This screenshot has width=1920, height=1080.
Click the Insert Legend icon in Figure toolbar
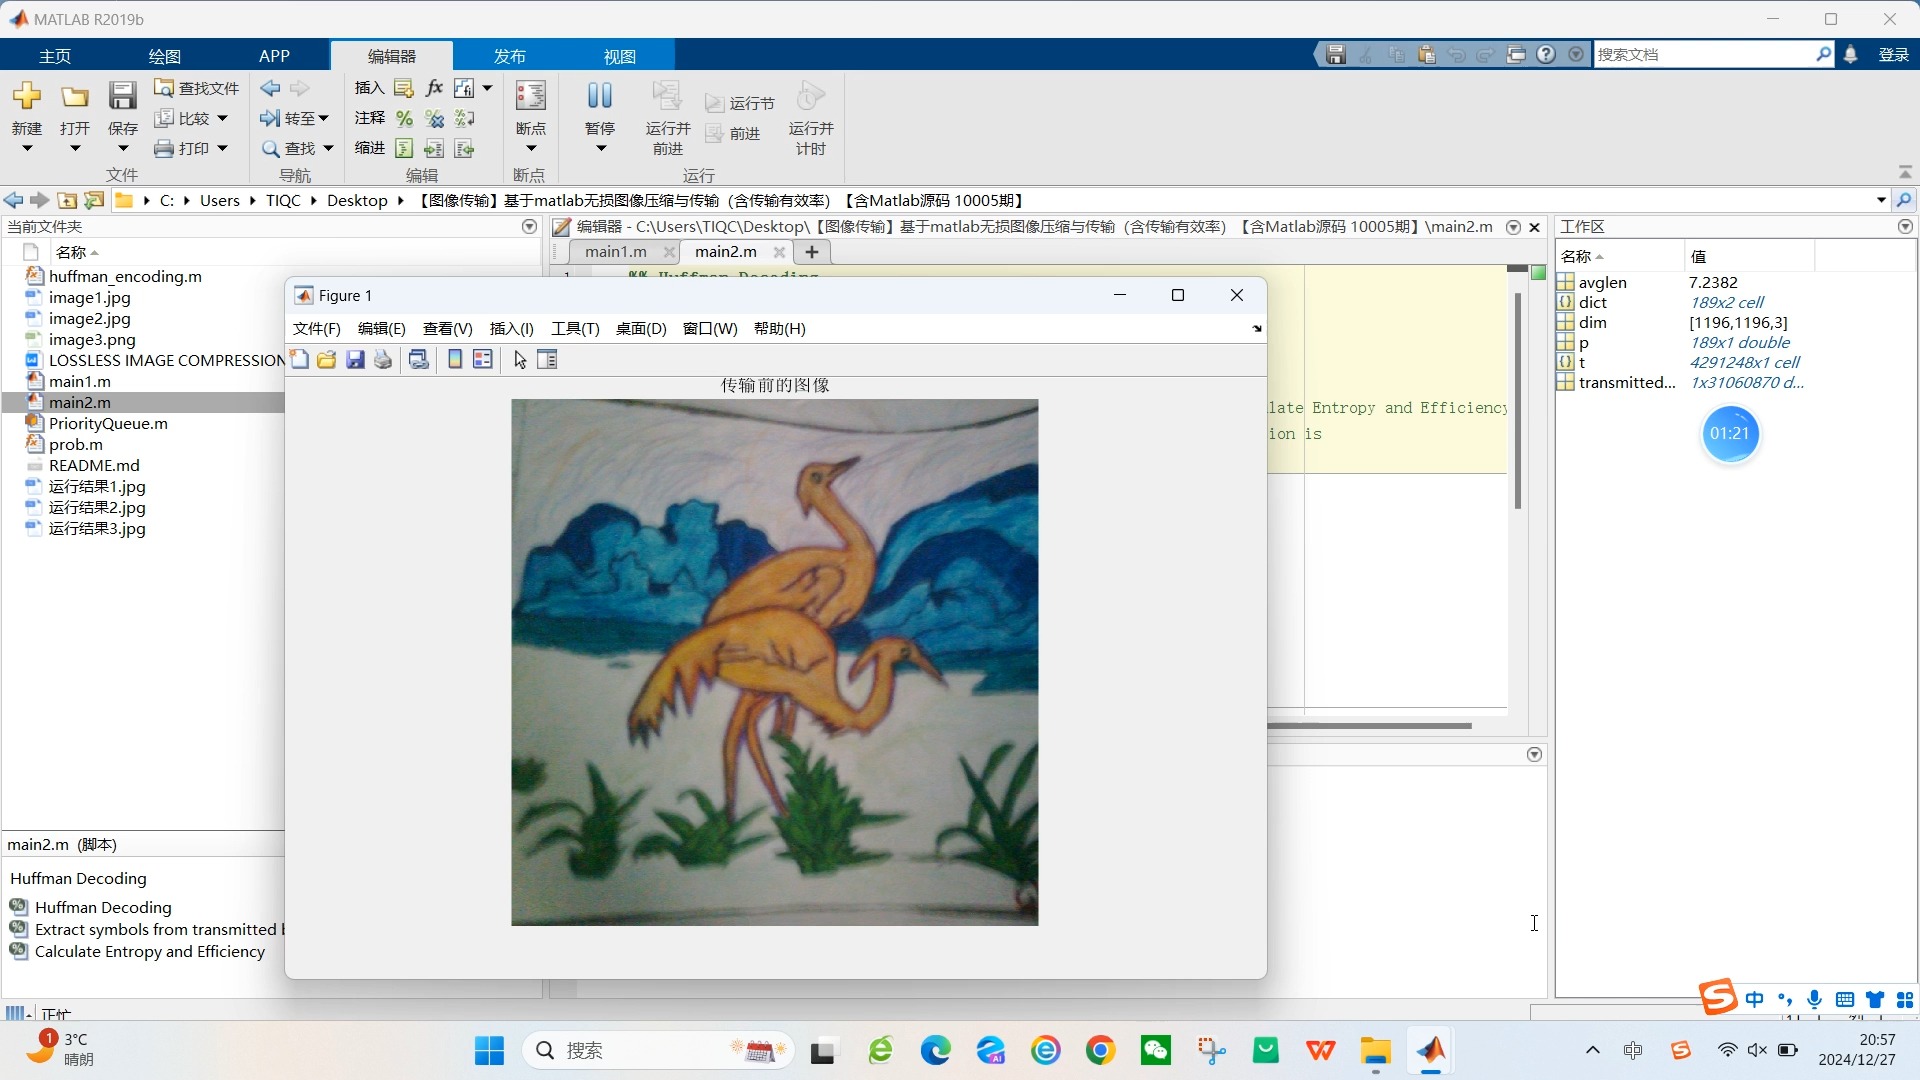483,360
